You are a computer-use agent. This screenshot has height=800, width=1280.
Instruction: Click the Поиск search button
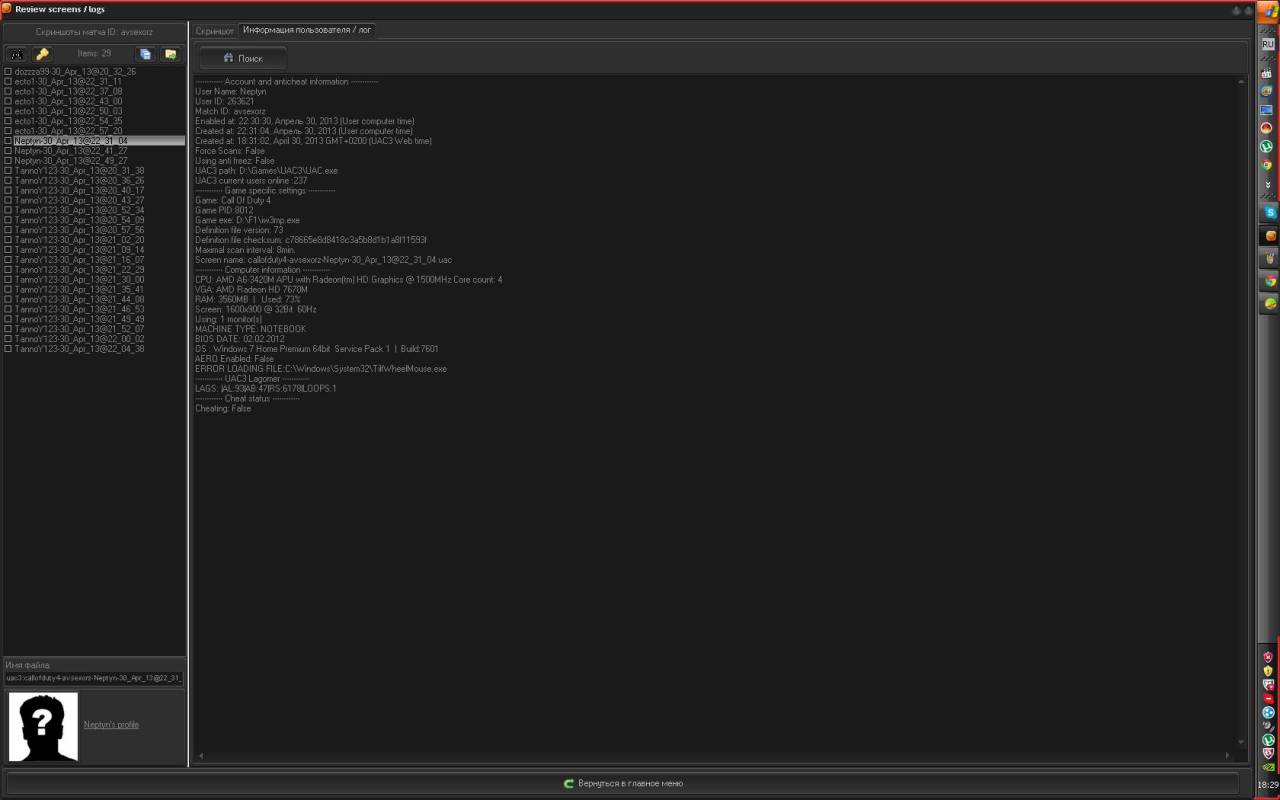(243, 58)
